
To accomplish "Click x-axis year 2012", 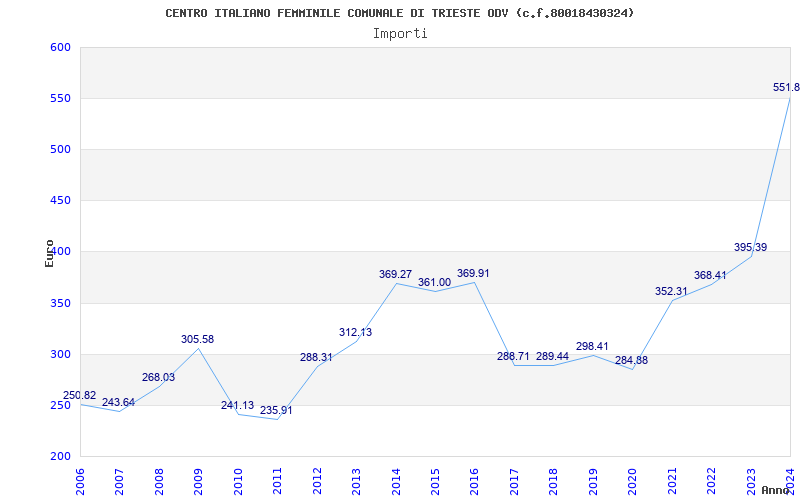I will pyautogui.click(x=317, y=481).
